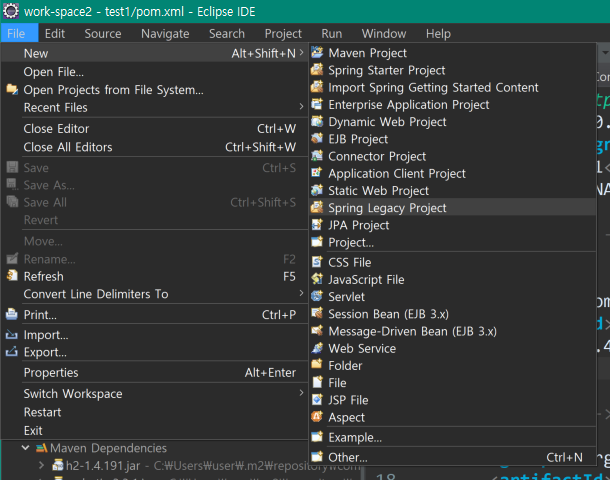
Task: Click the Other... wizard icon
Action: click(317, 457)
